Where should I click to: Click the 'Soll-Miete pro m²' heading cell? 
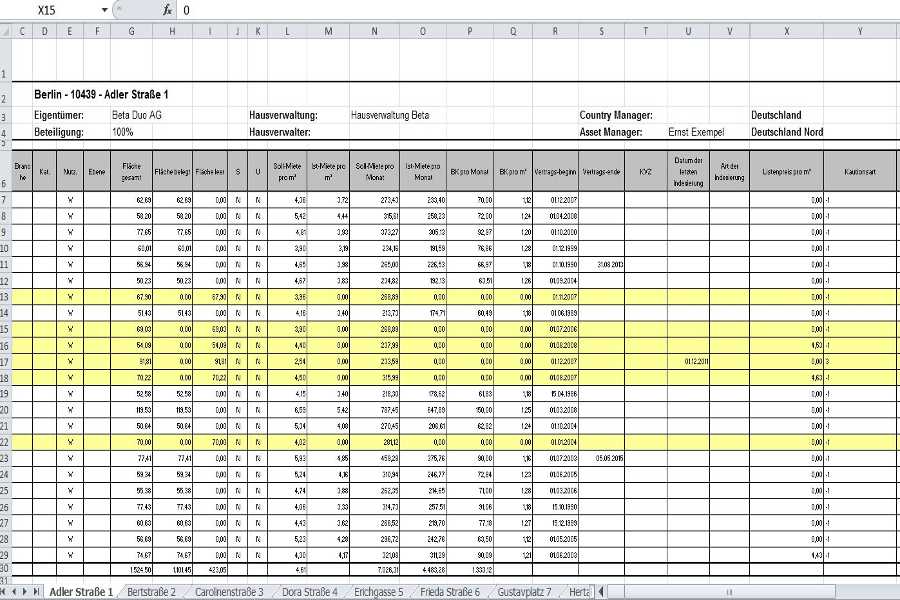[287, 171]
